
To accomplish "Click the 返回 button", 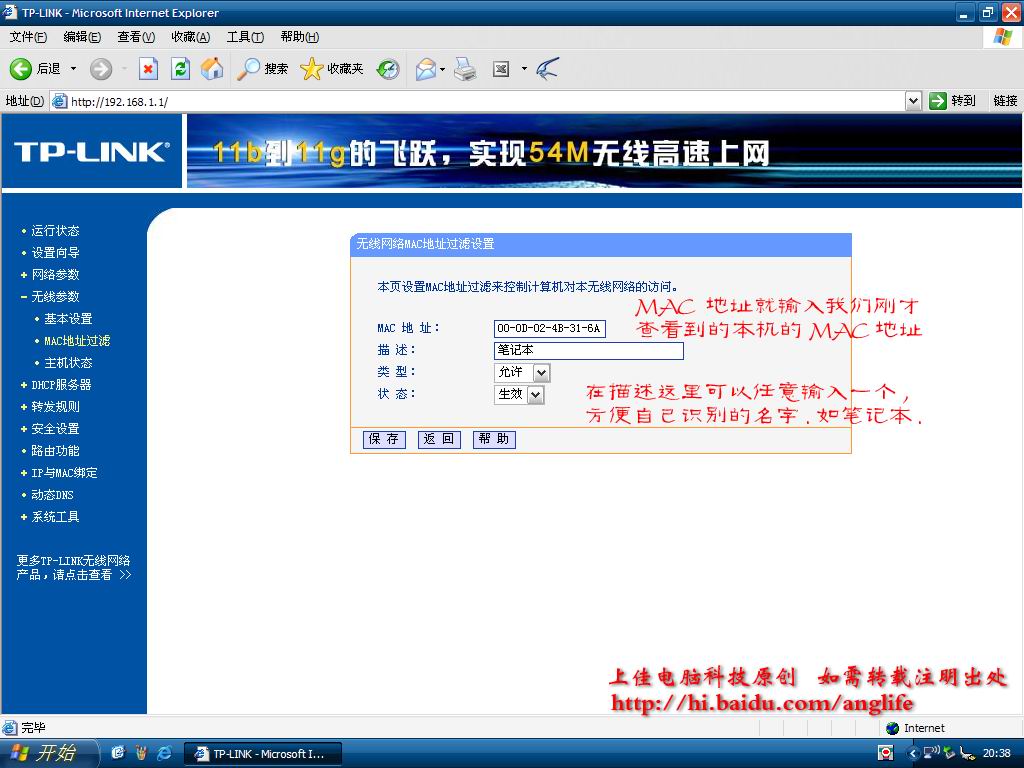I will coord(439,440).
